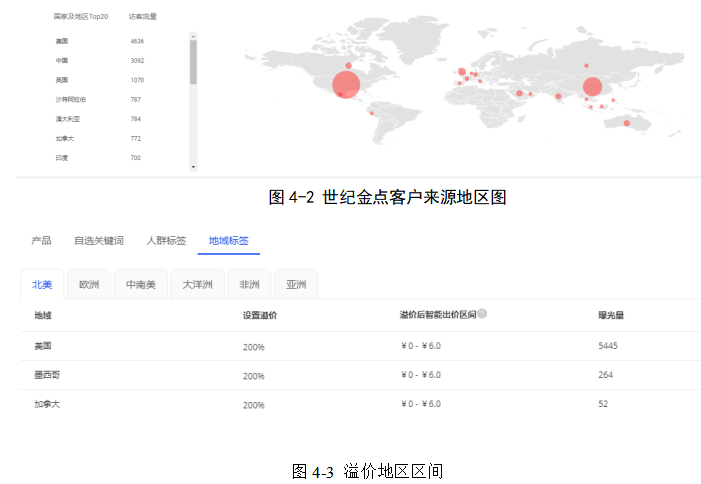Click visitor count 3092
The width and height of the screenshot is (701, 484).
pos(137,60)
